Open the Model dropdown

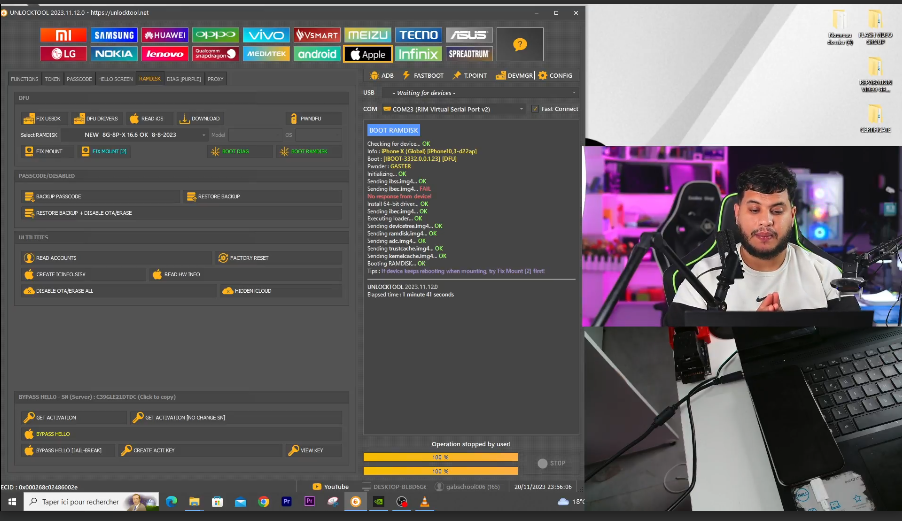coord(255,135)
